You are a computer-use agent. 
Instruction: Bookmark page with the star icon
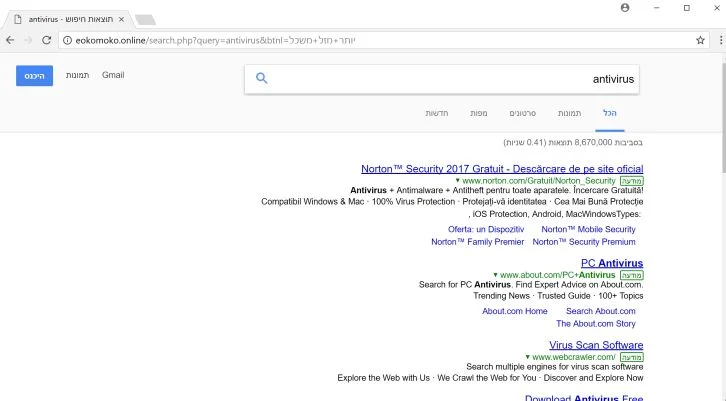(700, 40)
